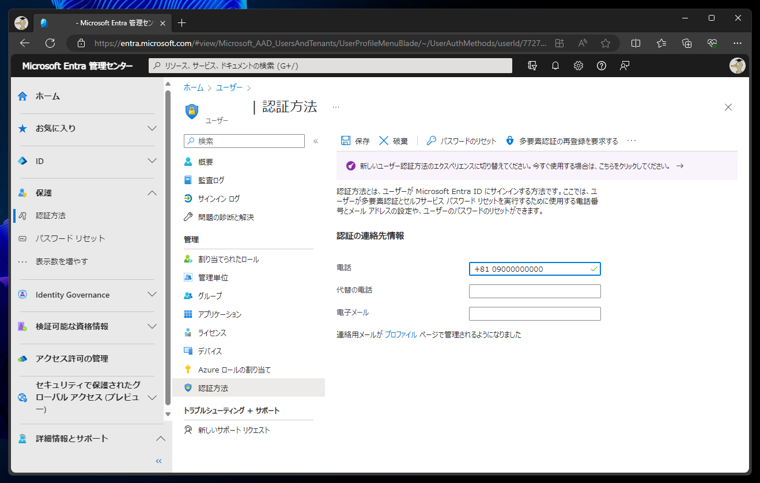This screenshot has width=760, height=483.
Task: Open the Entra feedback icon
Action: tap(625, 66)
